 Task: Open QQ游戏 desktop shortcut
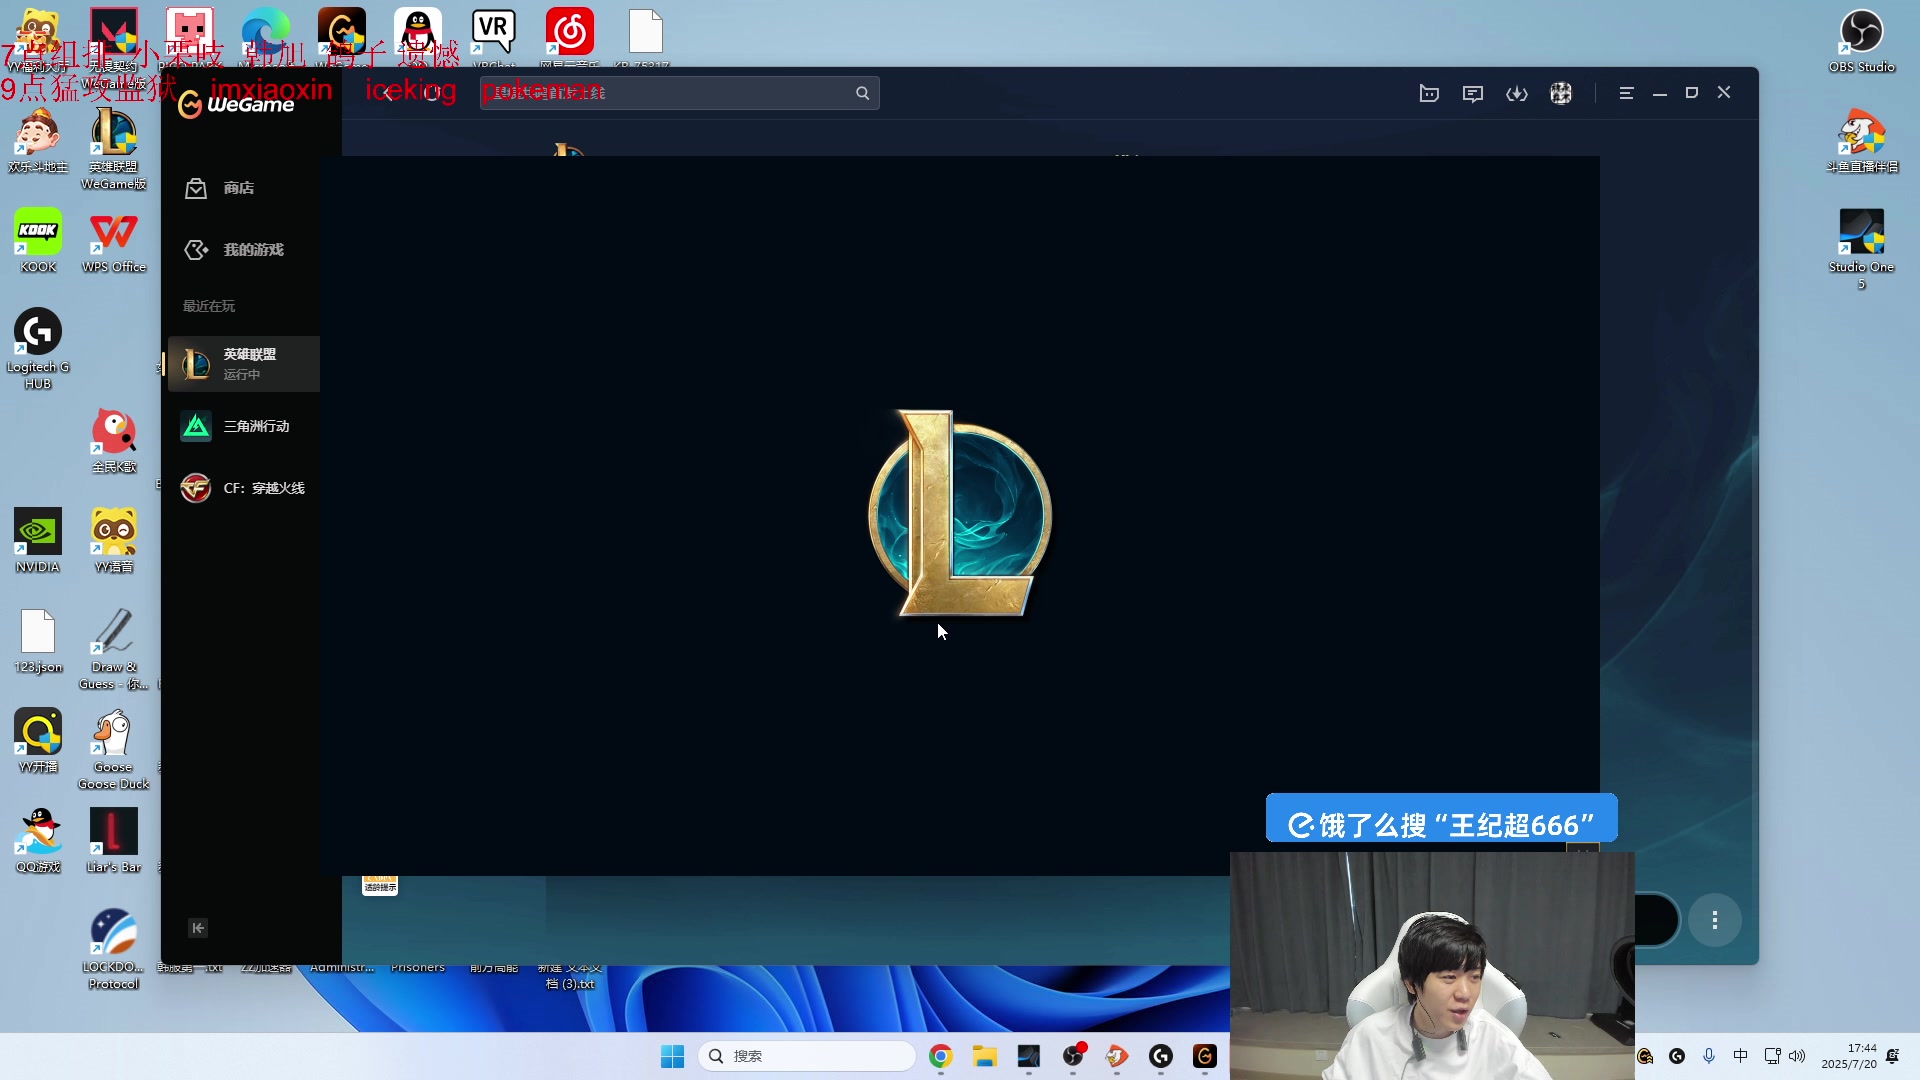(38, 840)
